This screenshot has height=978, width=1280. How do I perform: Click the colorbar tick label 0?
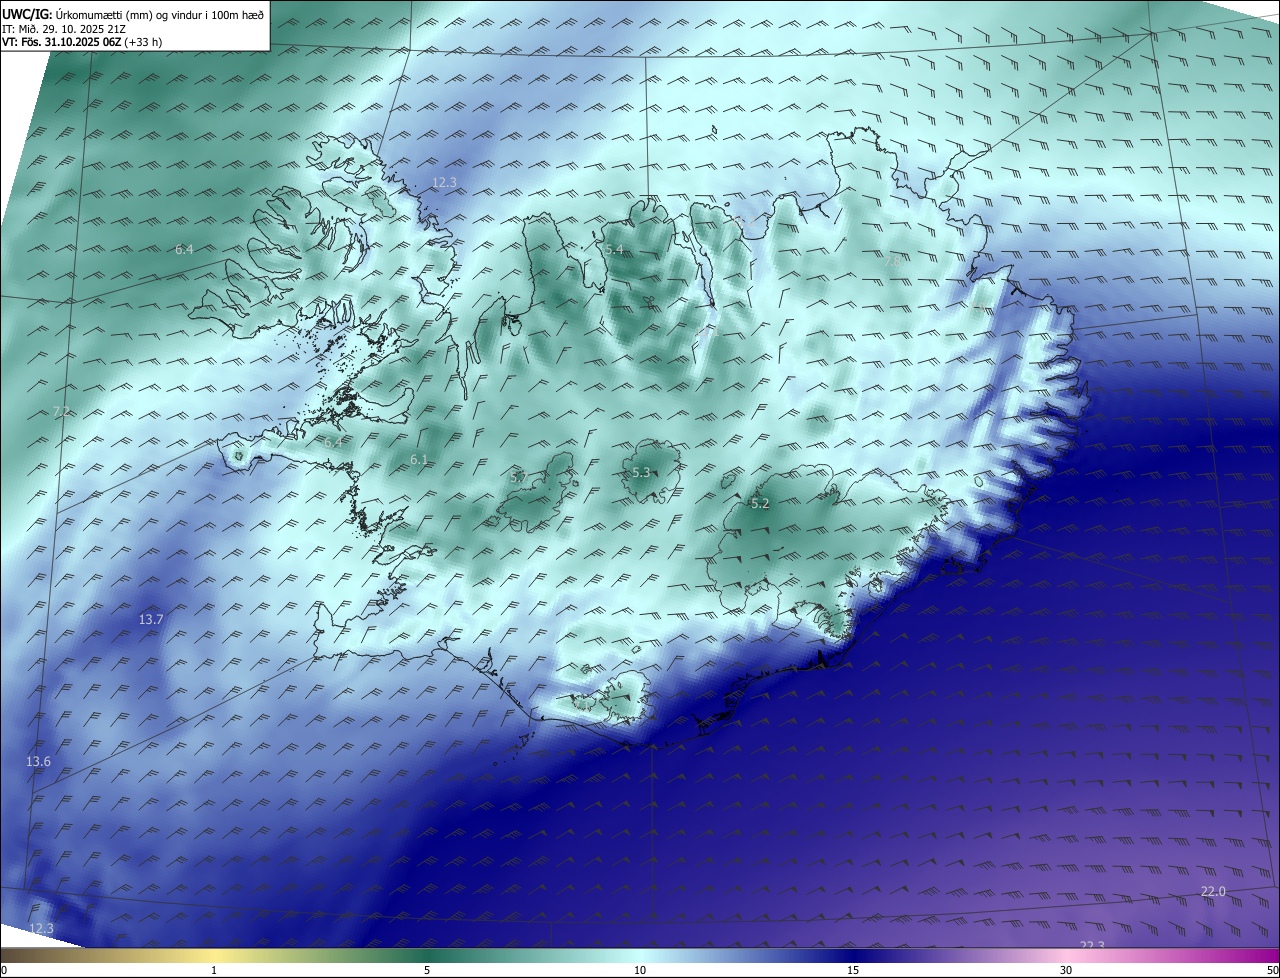tap(4, 970)
